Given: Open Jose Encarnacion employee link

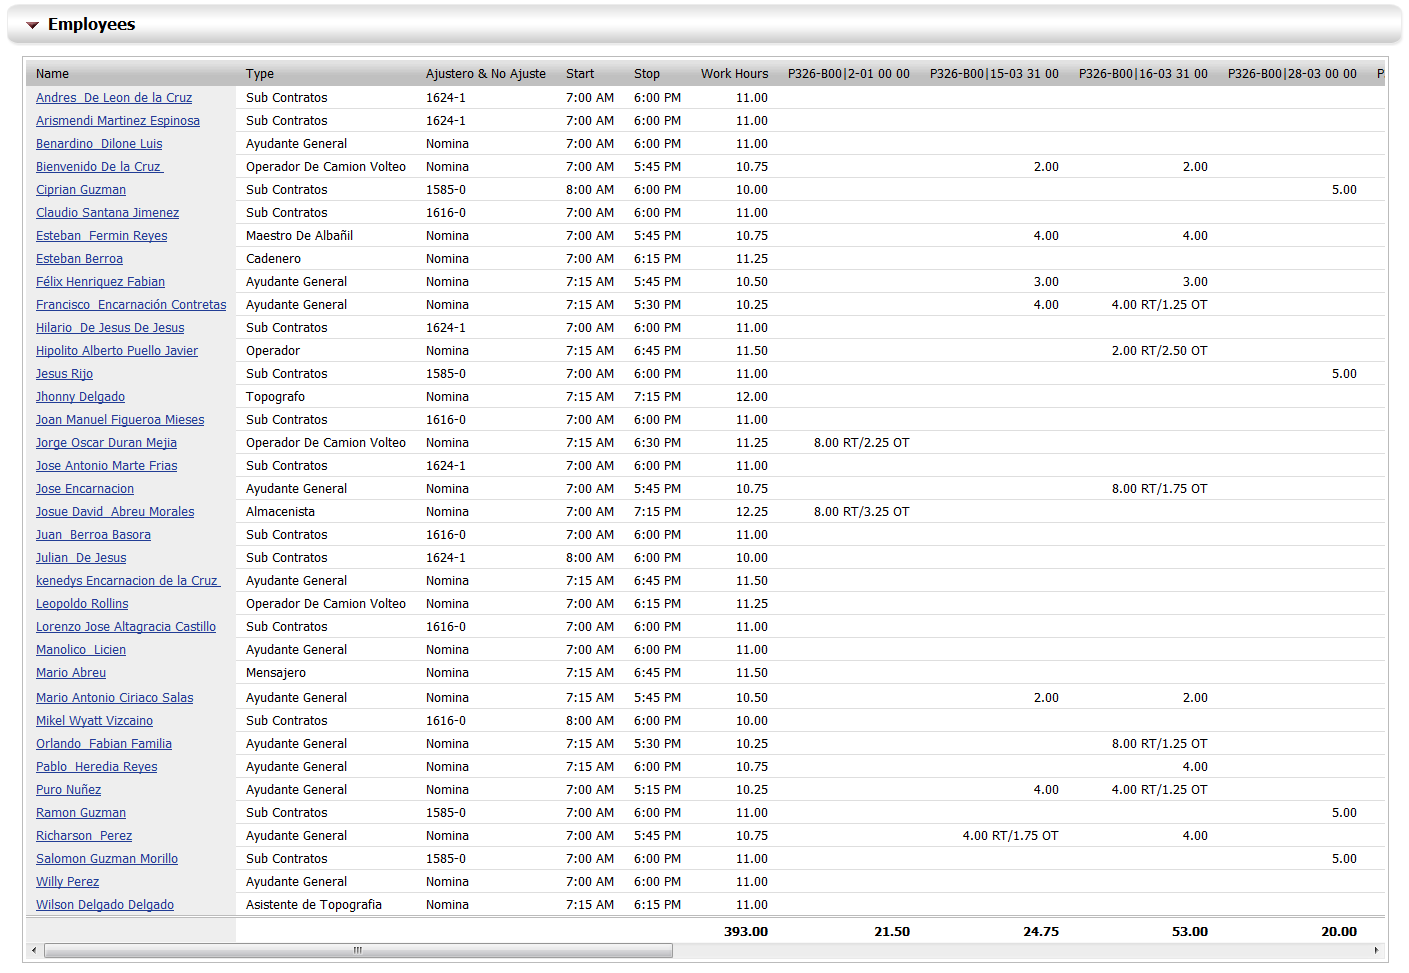Looking at the screenshot, I should pyautogui.click(x=85, y=489).
